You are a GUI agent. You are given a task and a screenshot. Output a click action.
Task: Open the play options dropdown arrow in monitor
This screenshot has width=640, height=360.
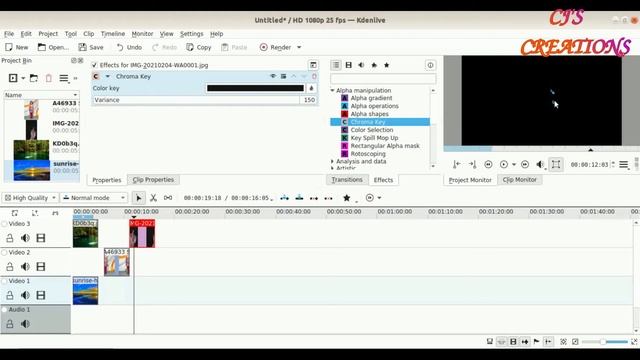click(514, 164)
